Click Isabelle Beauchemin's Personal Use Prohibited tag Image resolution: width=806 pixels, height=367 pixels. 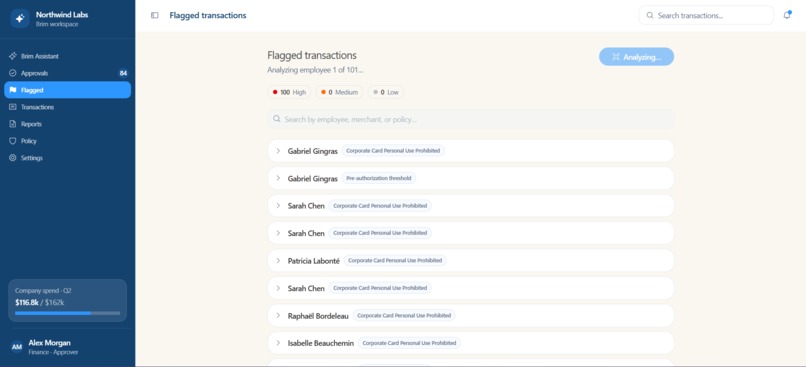[409, 343]
